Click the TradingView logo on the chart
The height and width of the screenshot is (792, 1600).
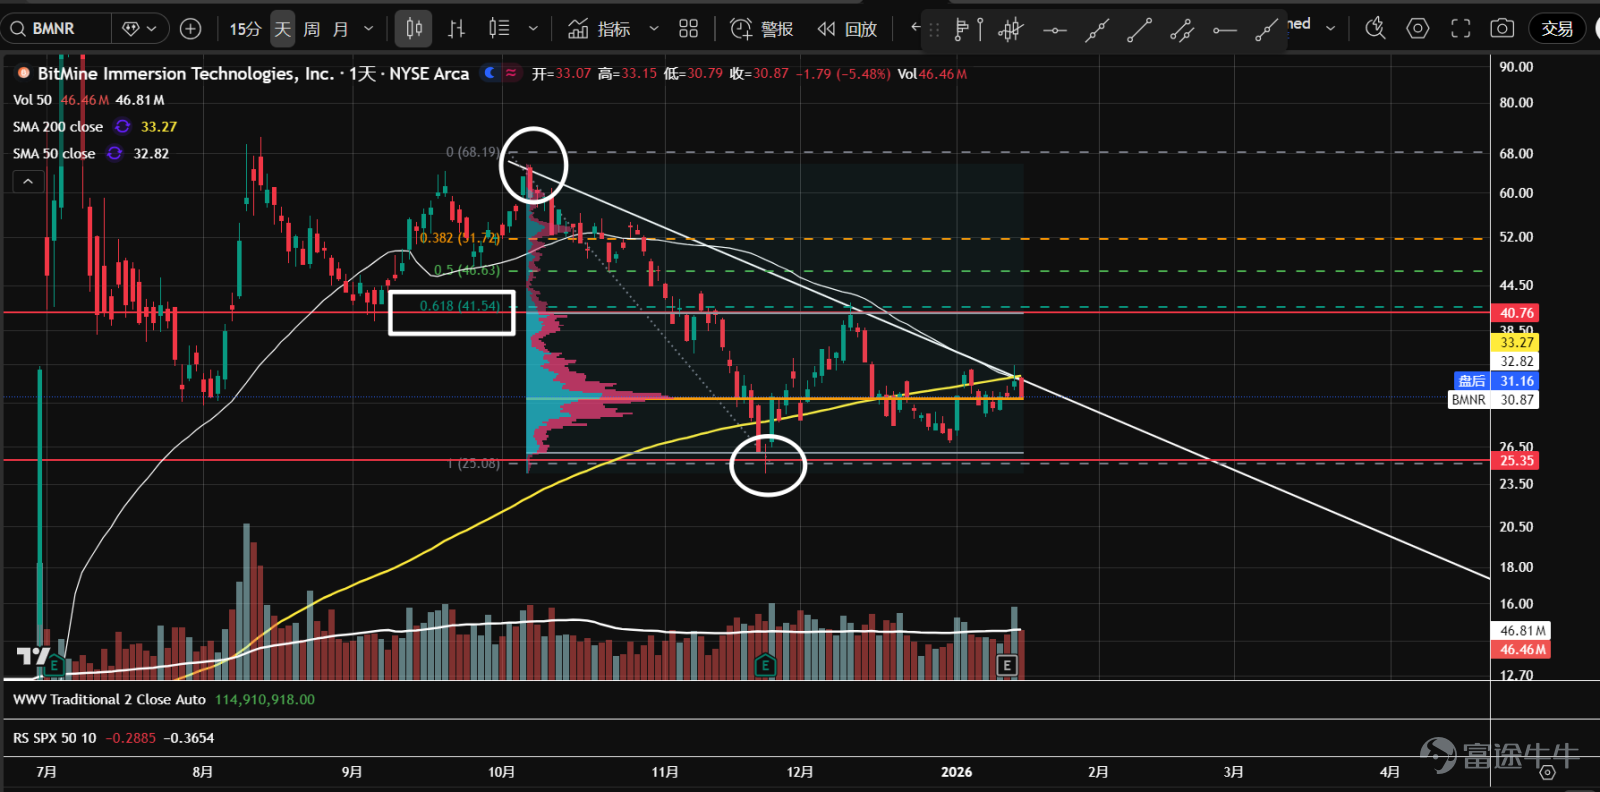pos(33,656)
